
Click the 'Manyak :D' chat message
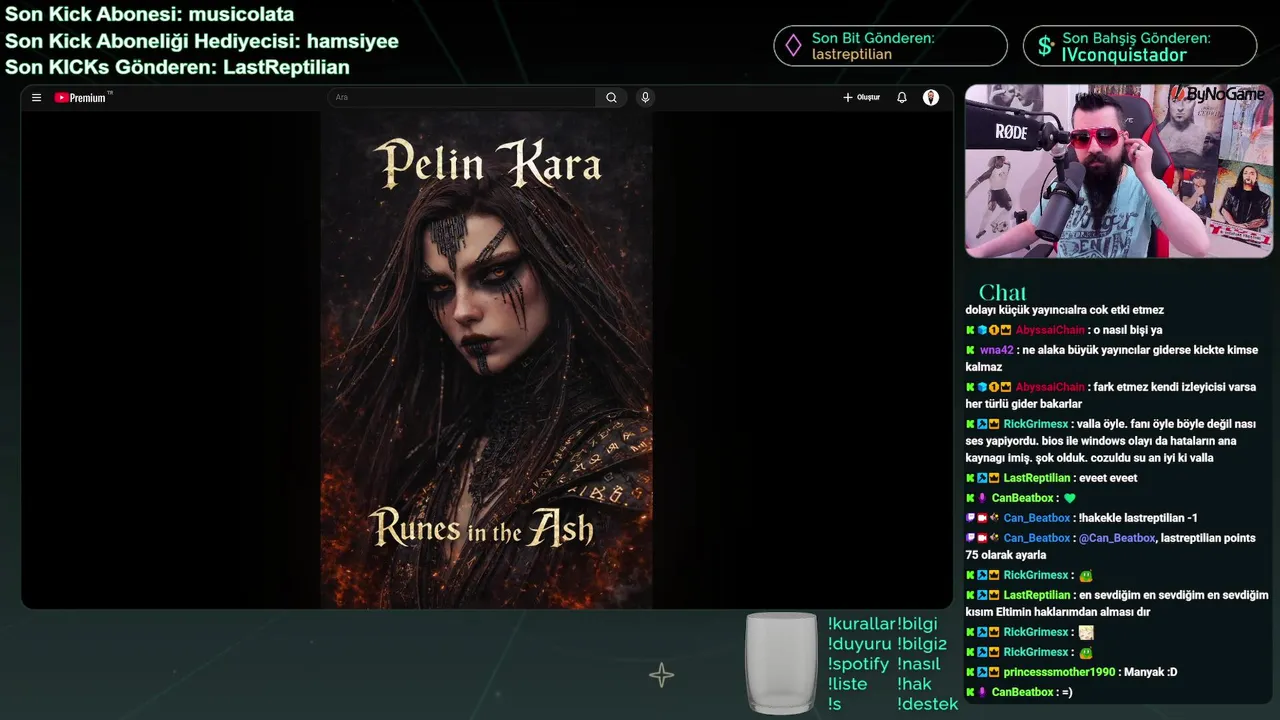tap(1150, 672)
